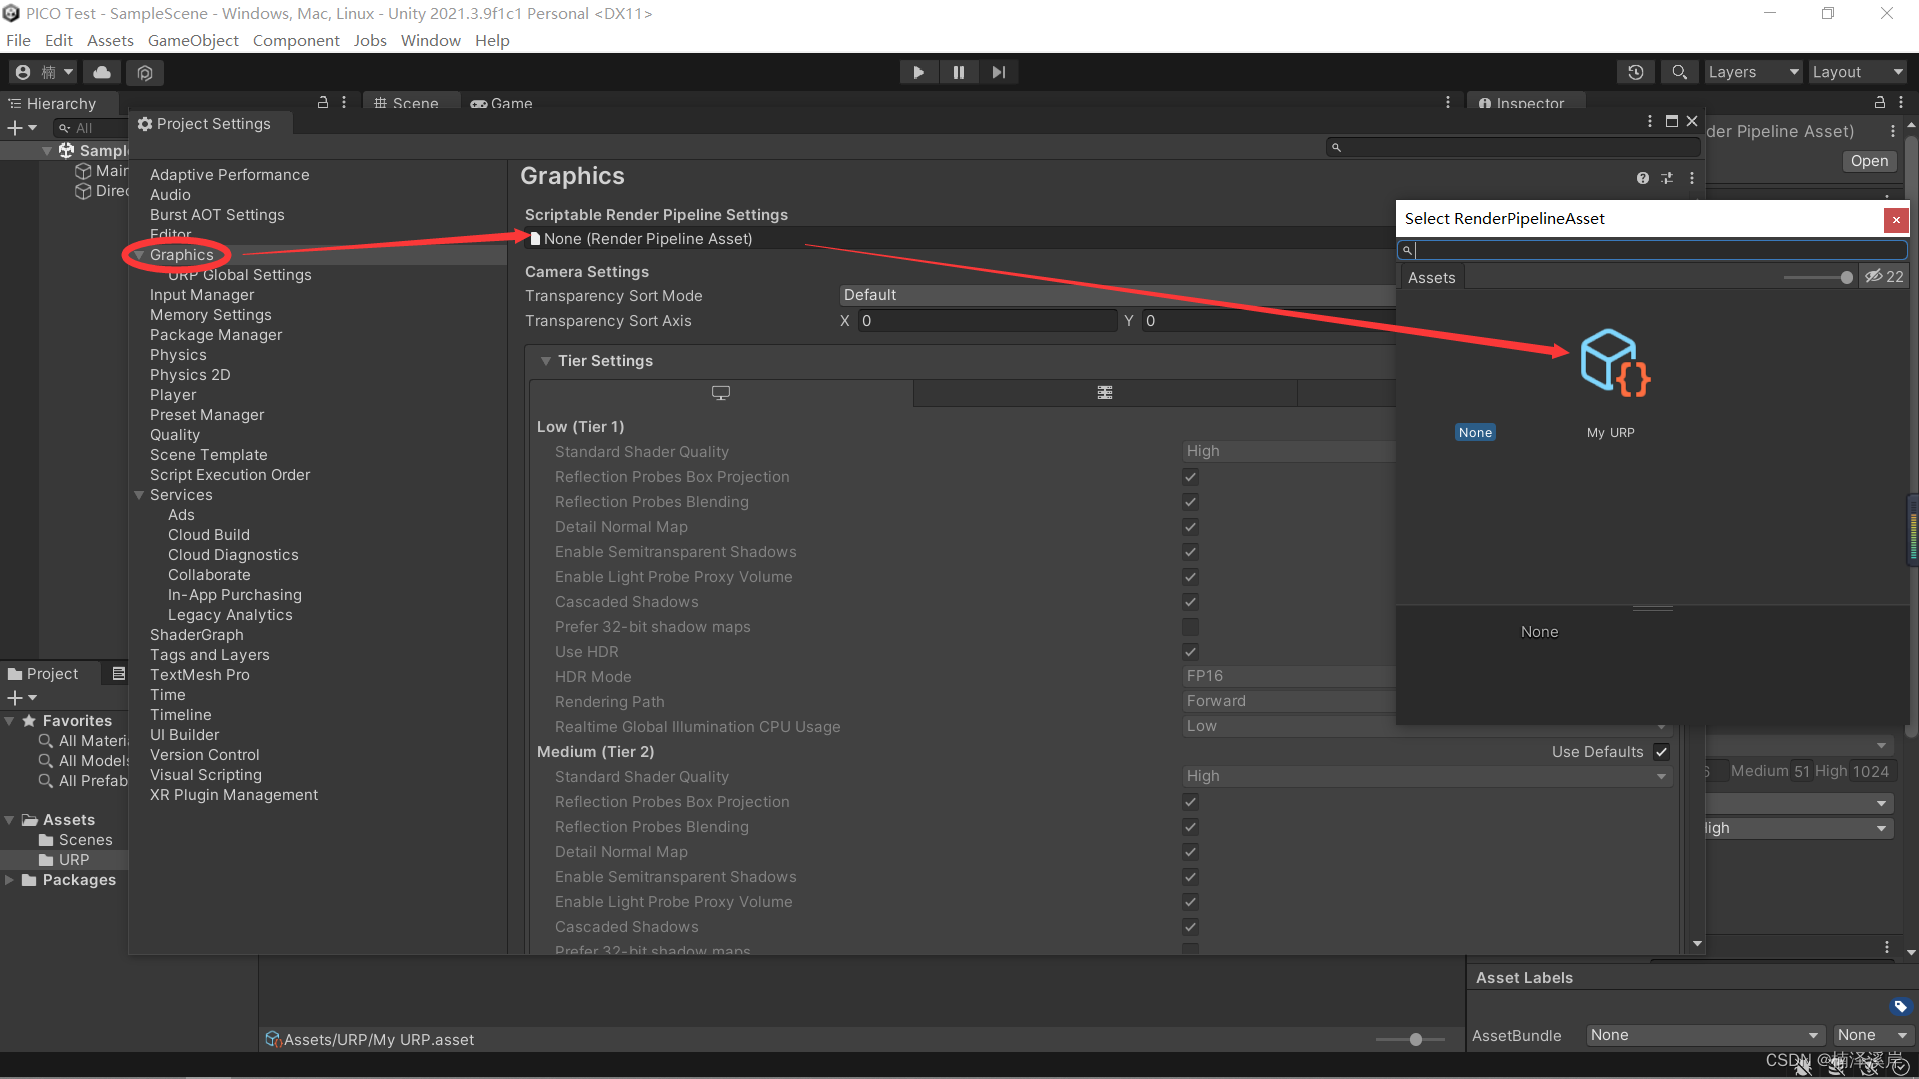This screenshot has width=1919, height=1079.
Task: Click the Step frame button
Action: pos(998,72)
